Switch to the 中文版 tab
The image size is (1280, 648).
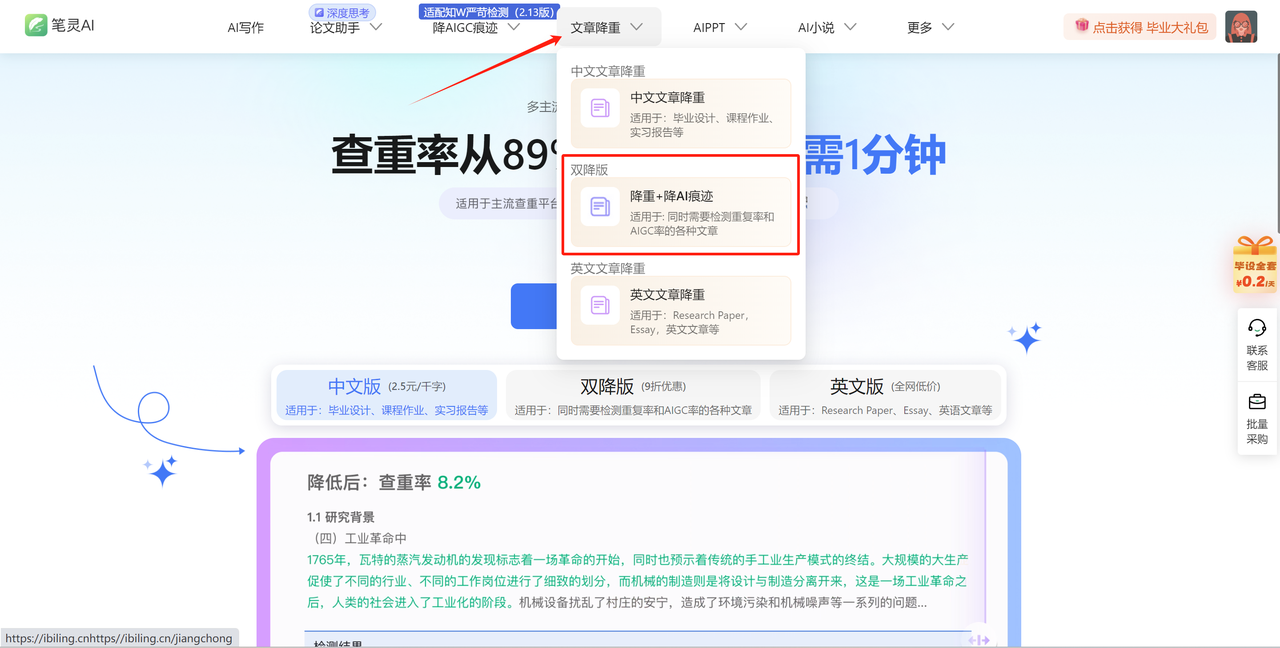coord(387,396)
